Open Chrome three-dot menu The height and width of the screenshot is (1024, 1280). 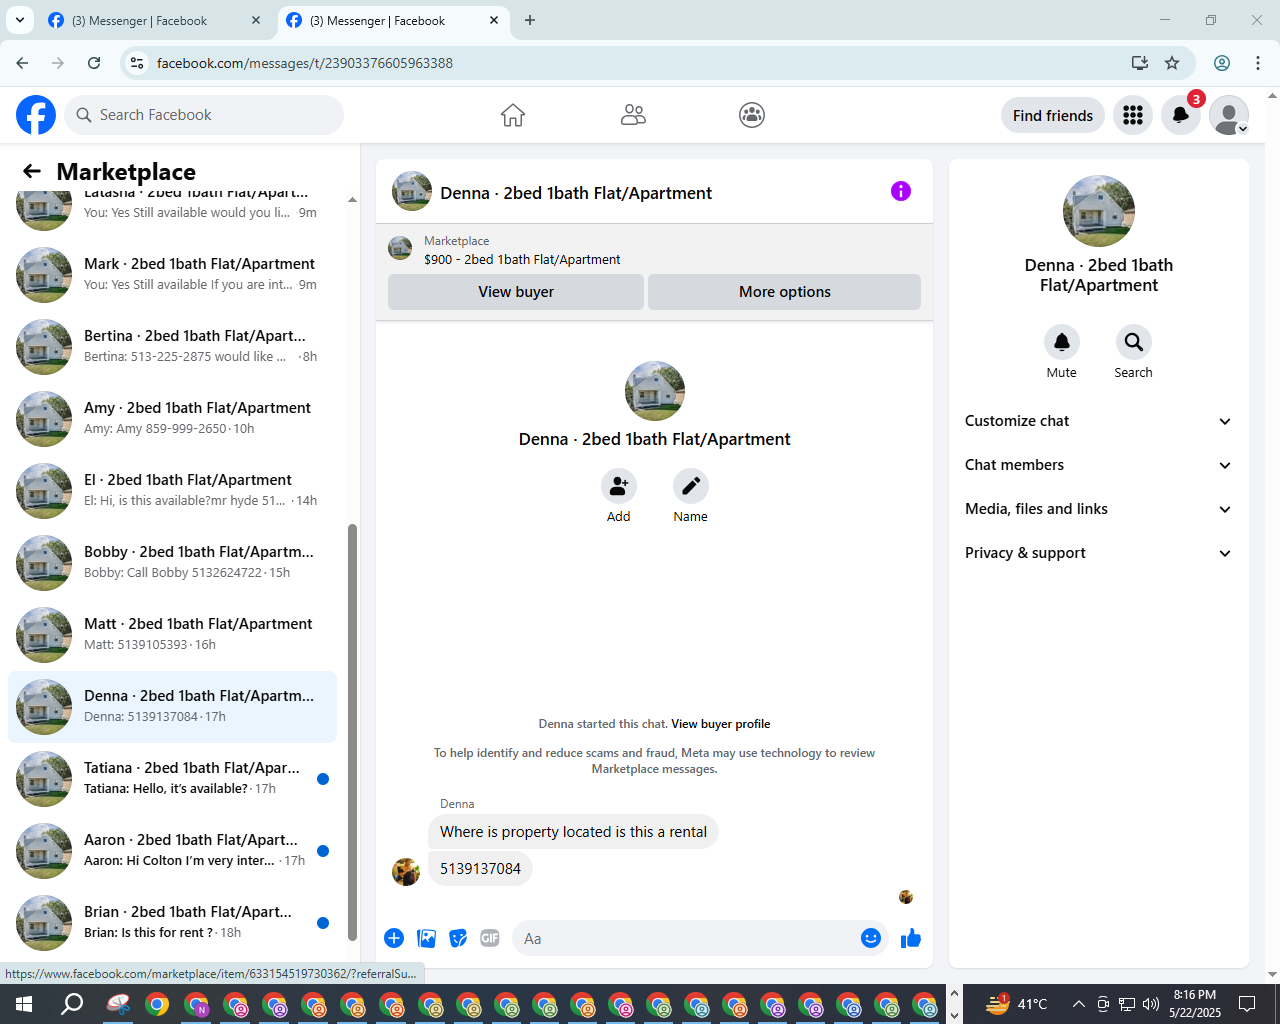click(1258, 63)
